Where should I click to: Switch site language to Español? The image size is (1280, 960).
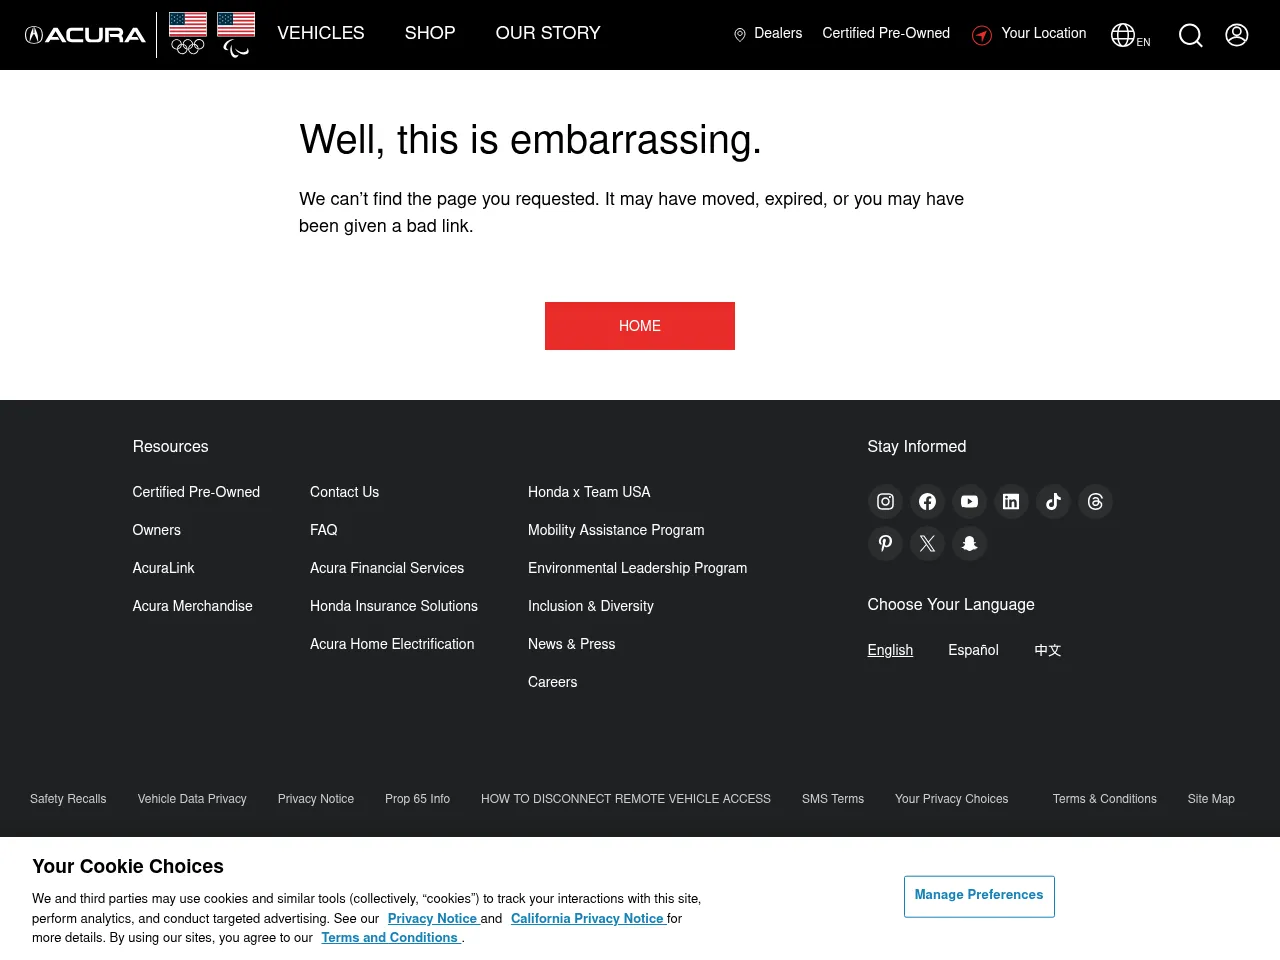click(x=973, y=650)
